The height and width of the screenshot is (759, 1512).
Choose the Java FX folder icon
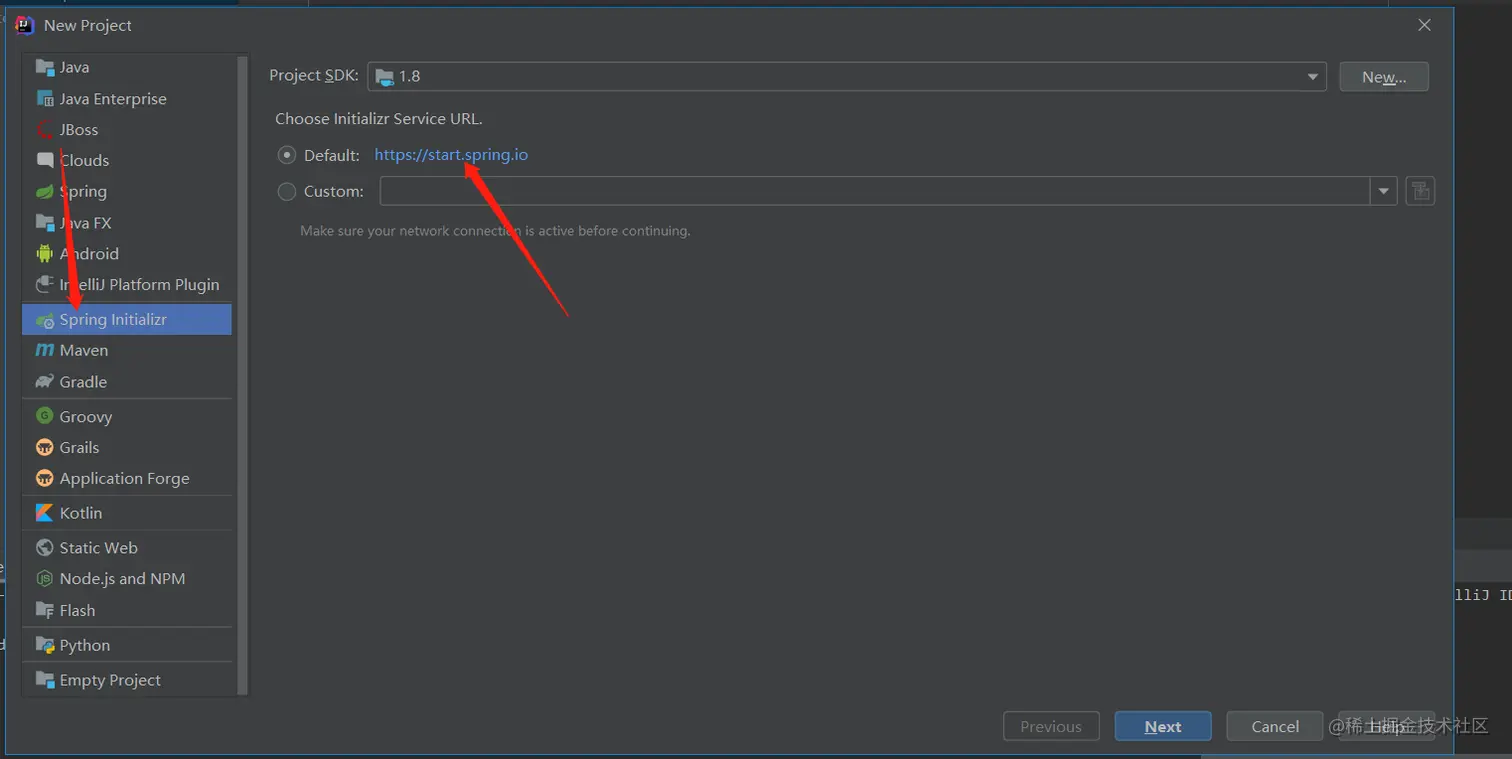point(45,222)
